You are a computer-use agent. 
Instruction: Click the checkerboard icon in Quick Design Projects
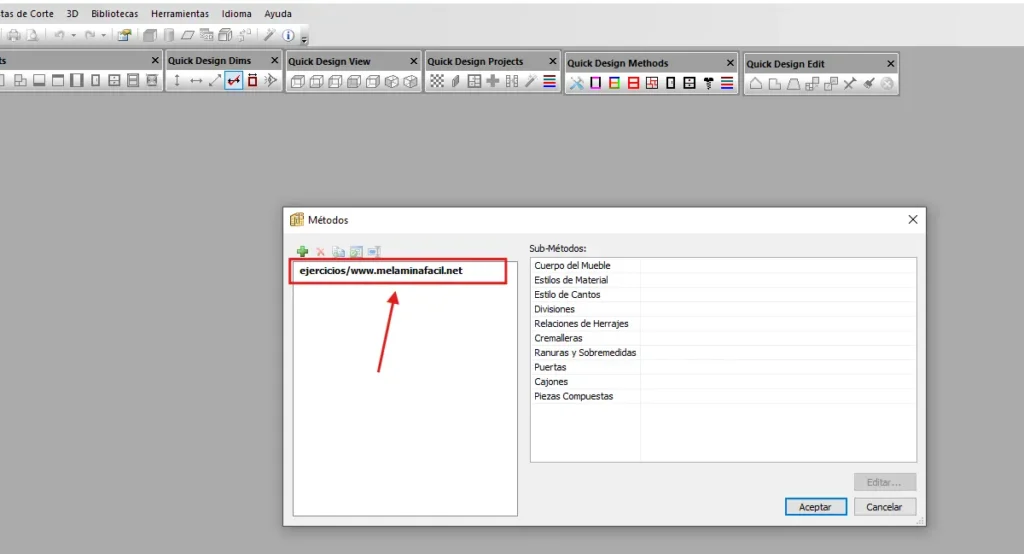(x=437, y=82)
